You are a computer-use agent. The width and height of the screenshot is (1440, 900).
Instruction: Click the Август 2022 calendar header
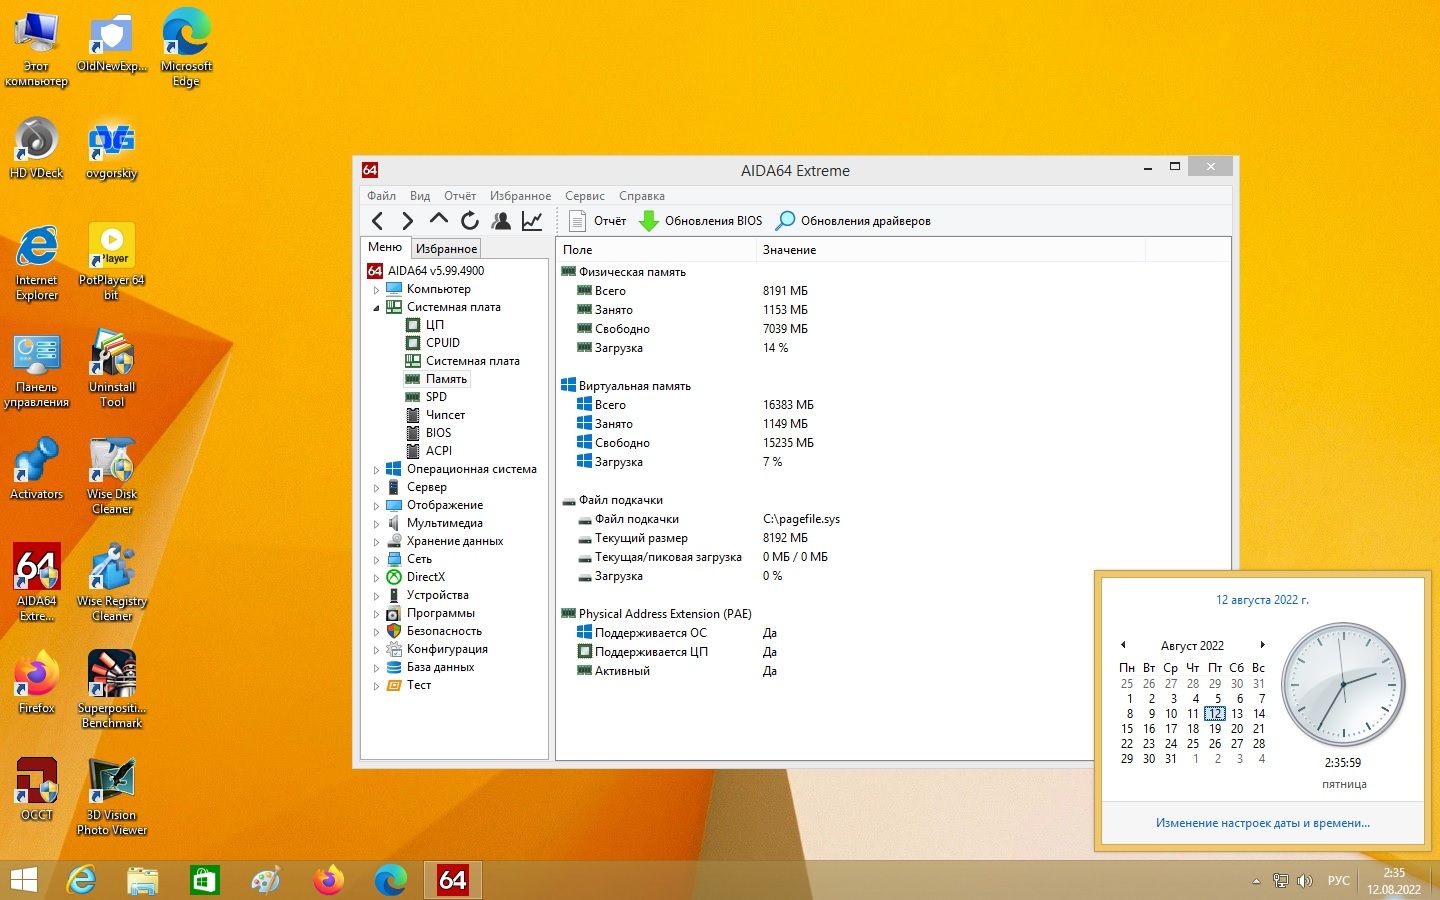tap(1192, 646)
